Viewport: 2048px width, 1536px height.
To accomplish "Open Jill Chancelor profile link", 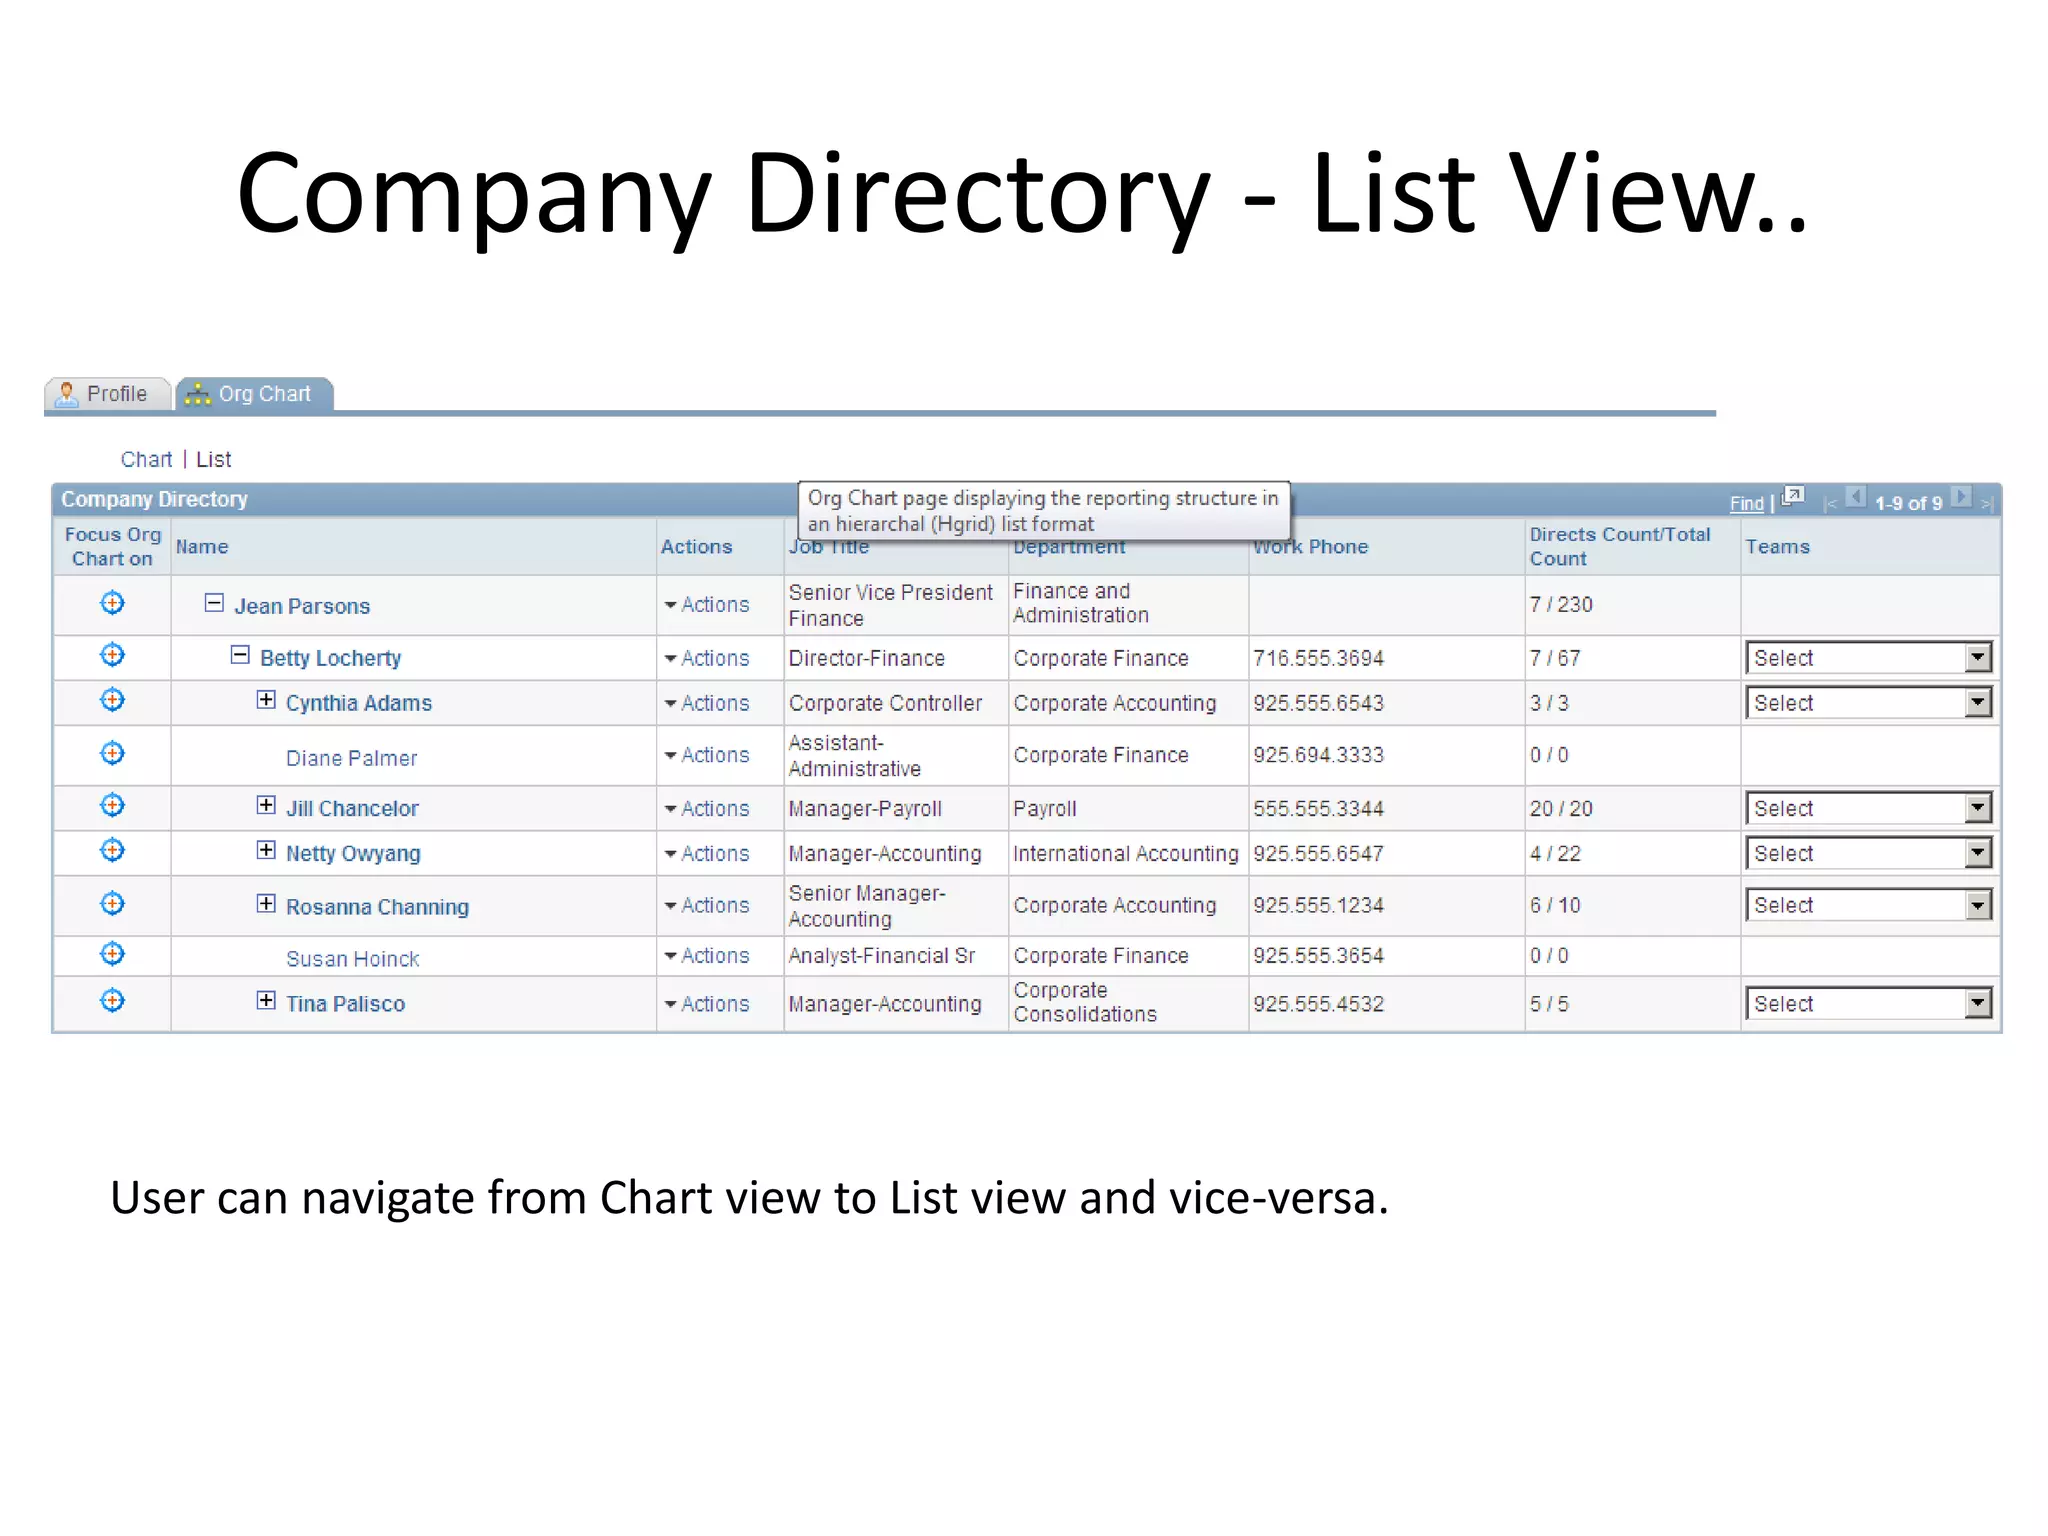I will click(352, 808).
